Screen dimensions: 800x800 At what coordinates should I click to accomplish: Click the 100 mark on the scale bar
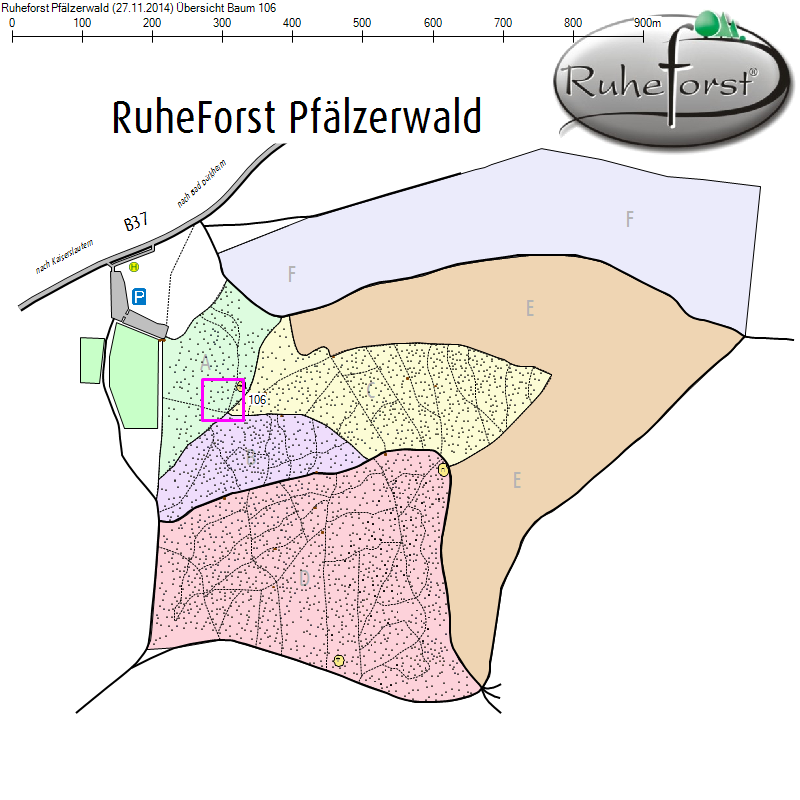pos(82,23)
